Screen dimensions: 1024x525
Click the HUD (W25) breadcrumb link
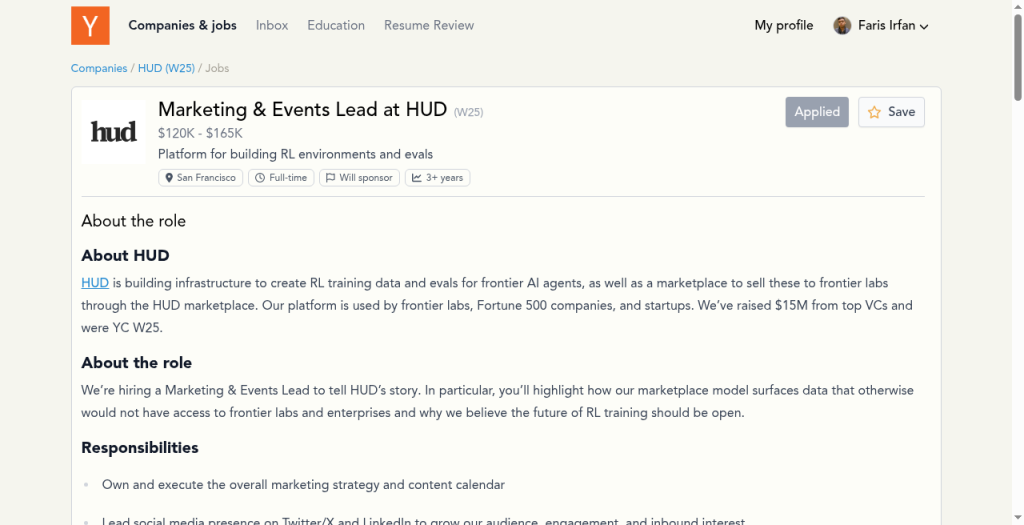(x=166, y=68)
